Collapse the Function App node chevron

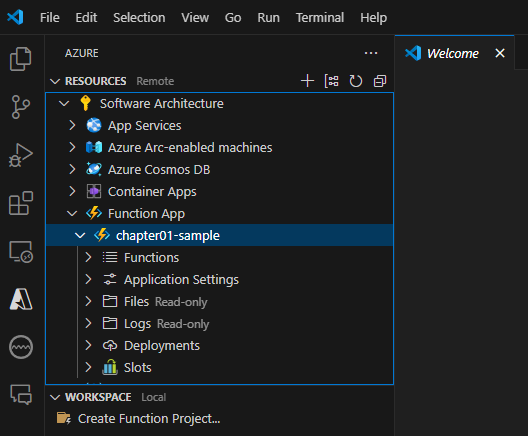click(72, 213)
